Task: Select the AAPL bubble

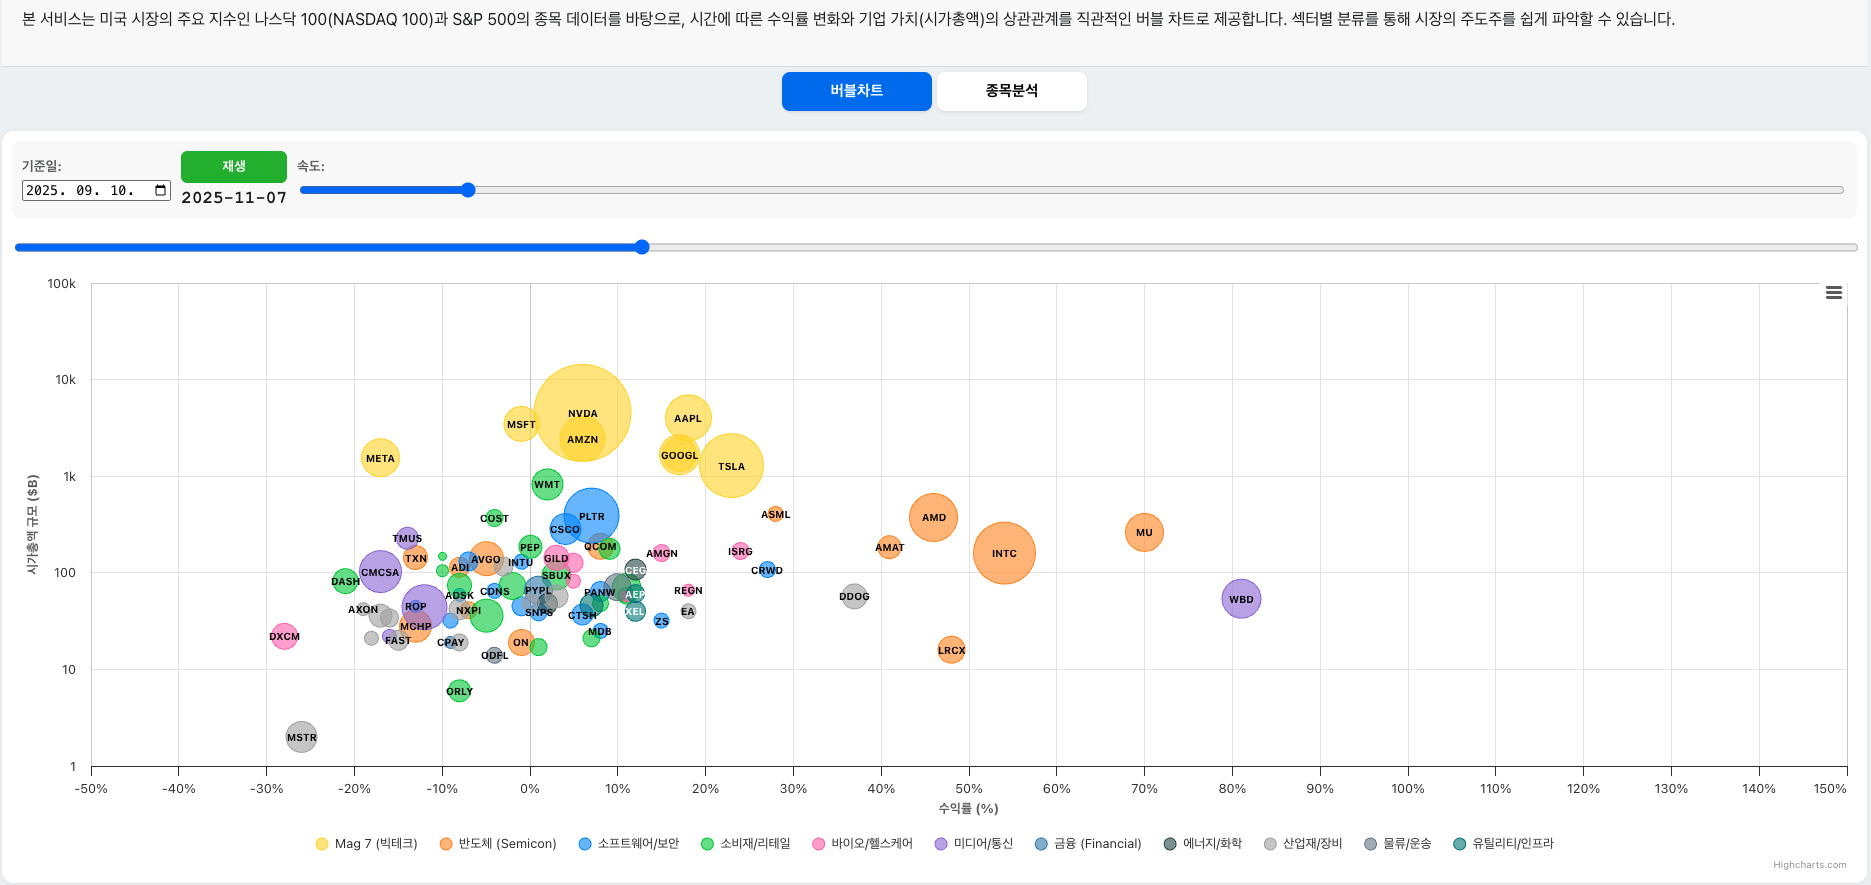Action: (x=688, y=418)
